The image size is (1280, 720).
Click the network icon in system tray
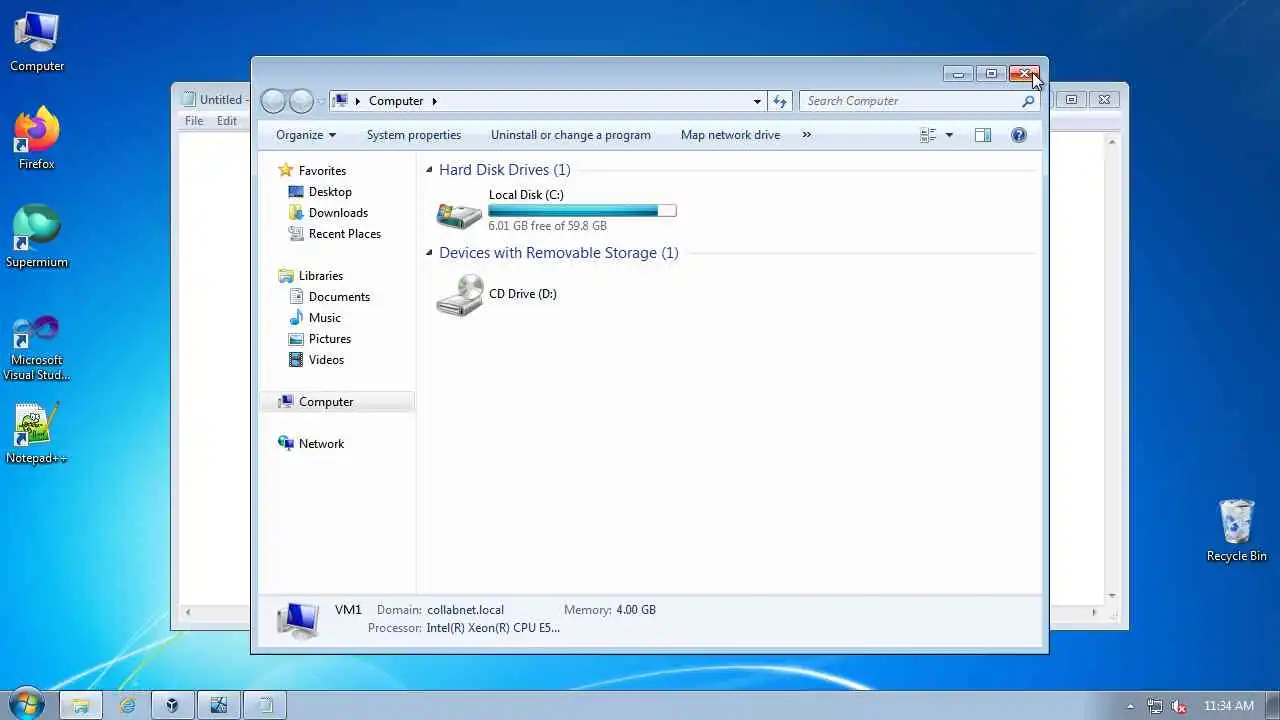click(x=1155, y=706)
